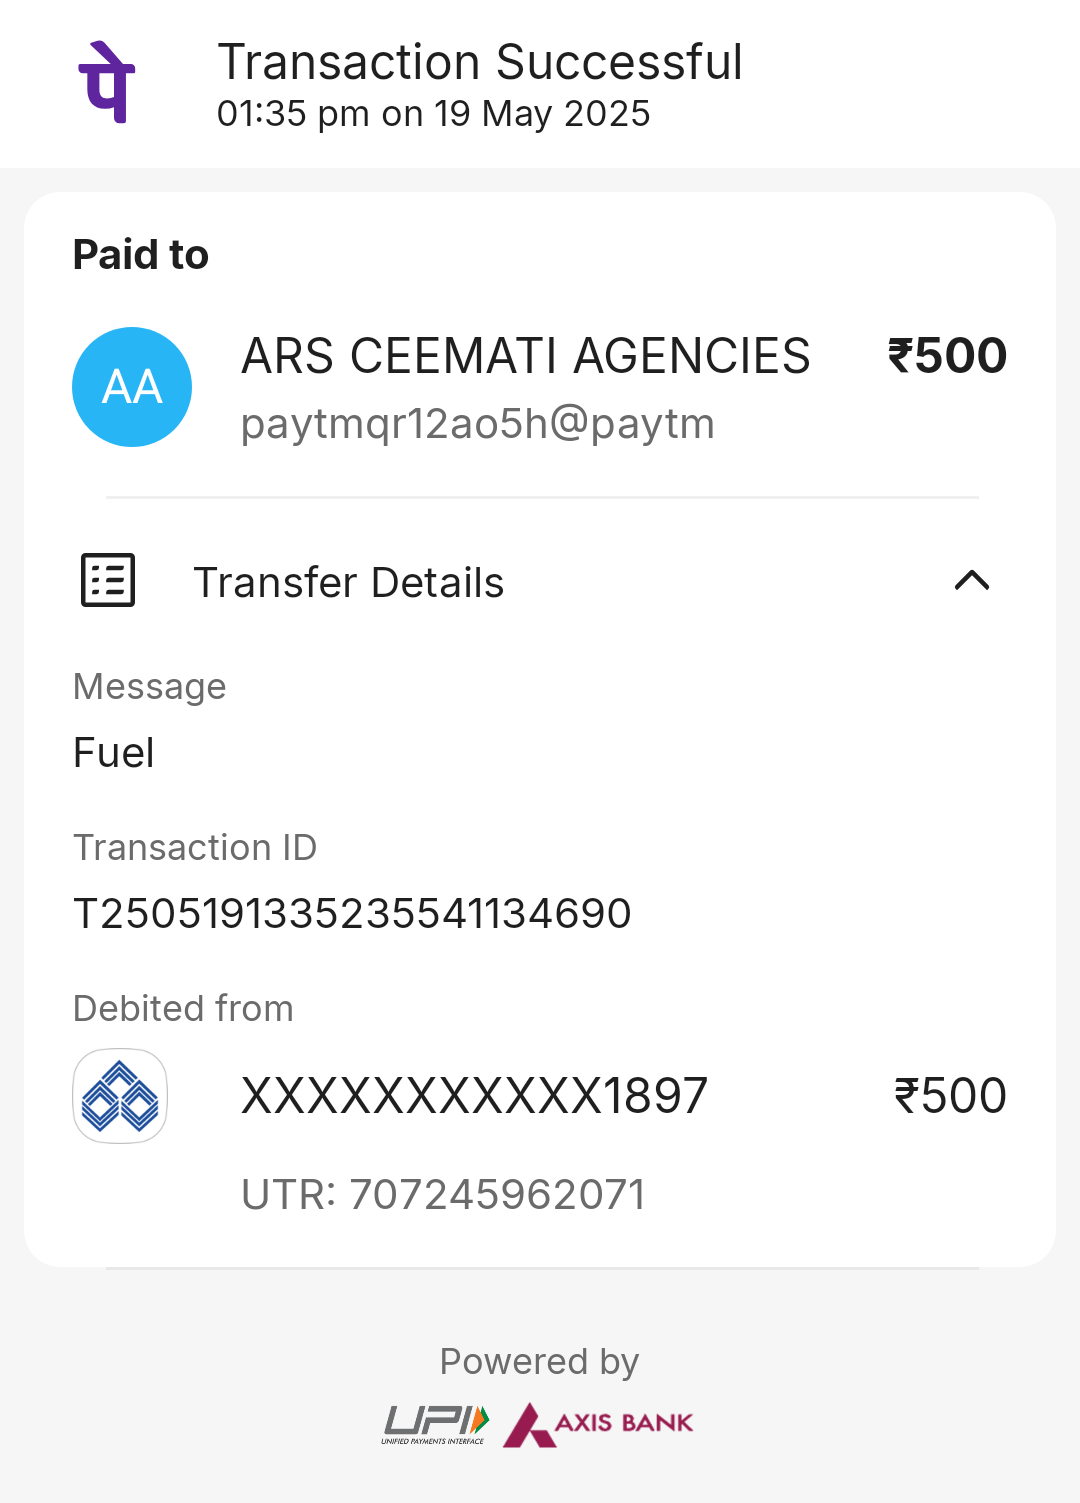Collapse Transfer Details with the chevron

(972, 580)
